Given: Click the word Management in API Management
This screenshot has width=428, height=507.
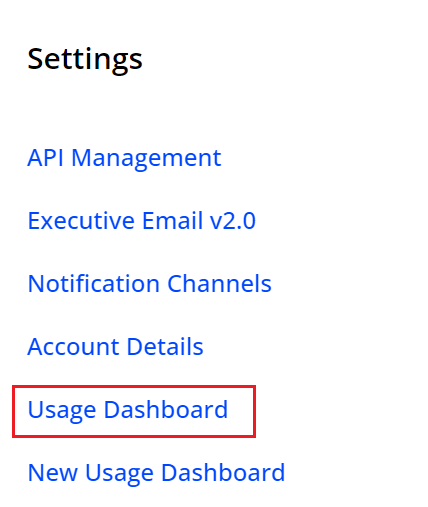Looking at the screenshot, I should pos(146,159).
